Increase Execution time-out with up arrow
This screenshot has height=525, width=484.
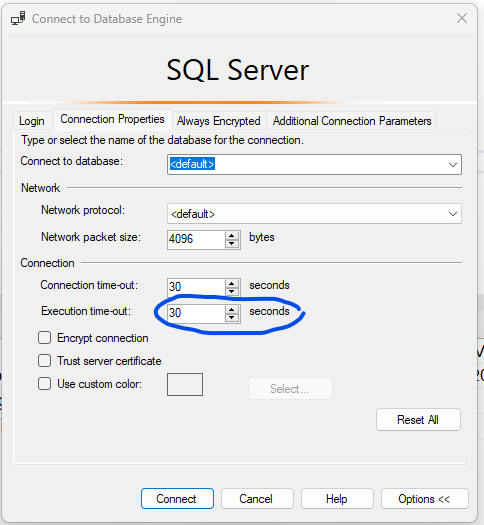232,309
